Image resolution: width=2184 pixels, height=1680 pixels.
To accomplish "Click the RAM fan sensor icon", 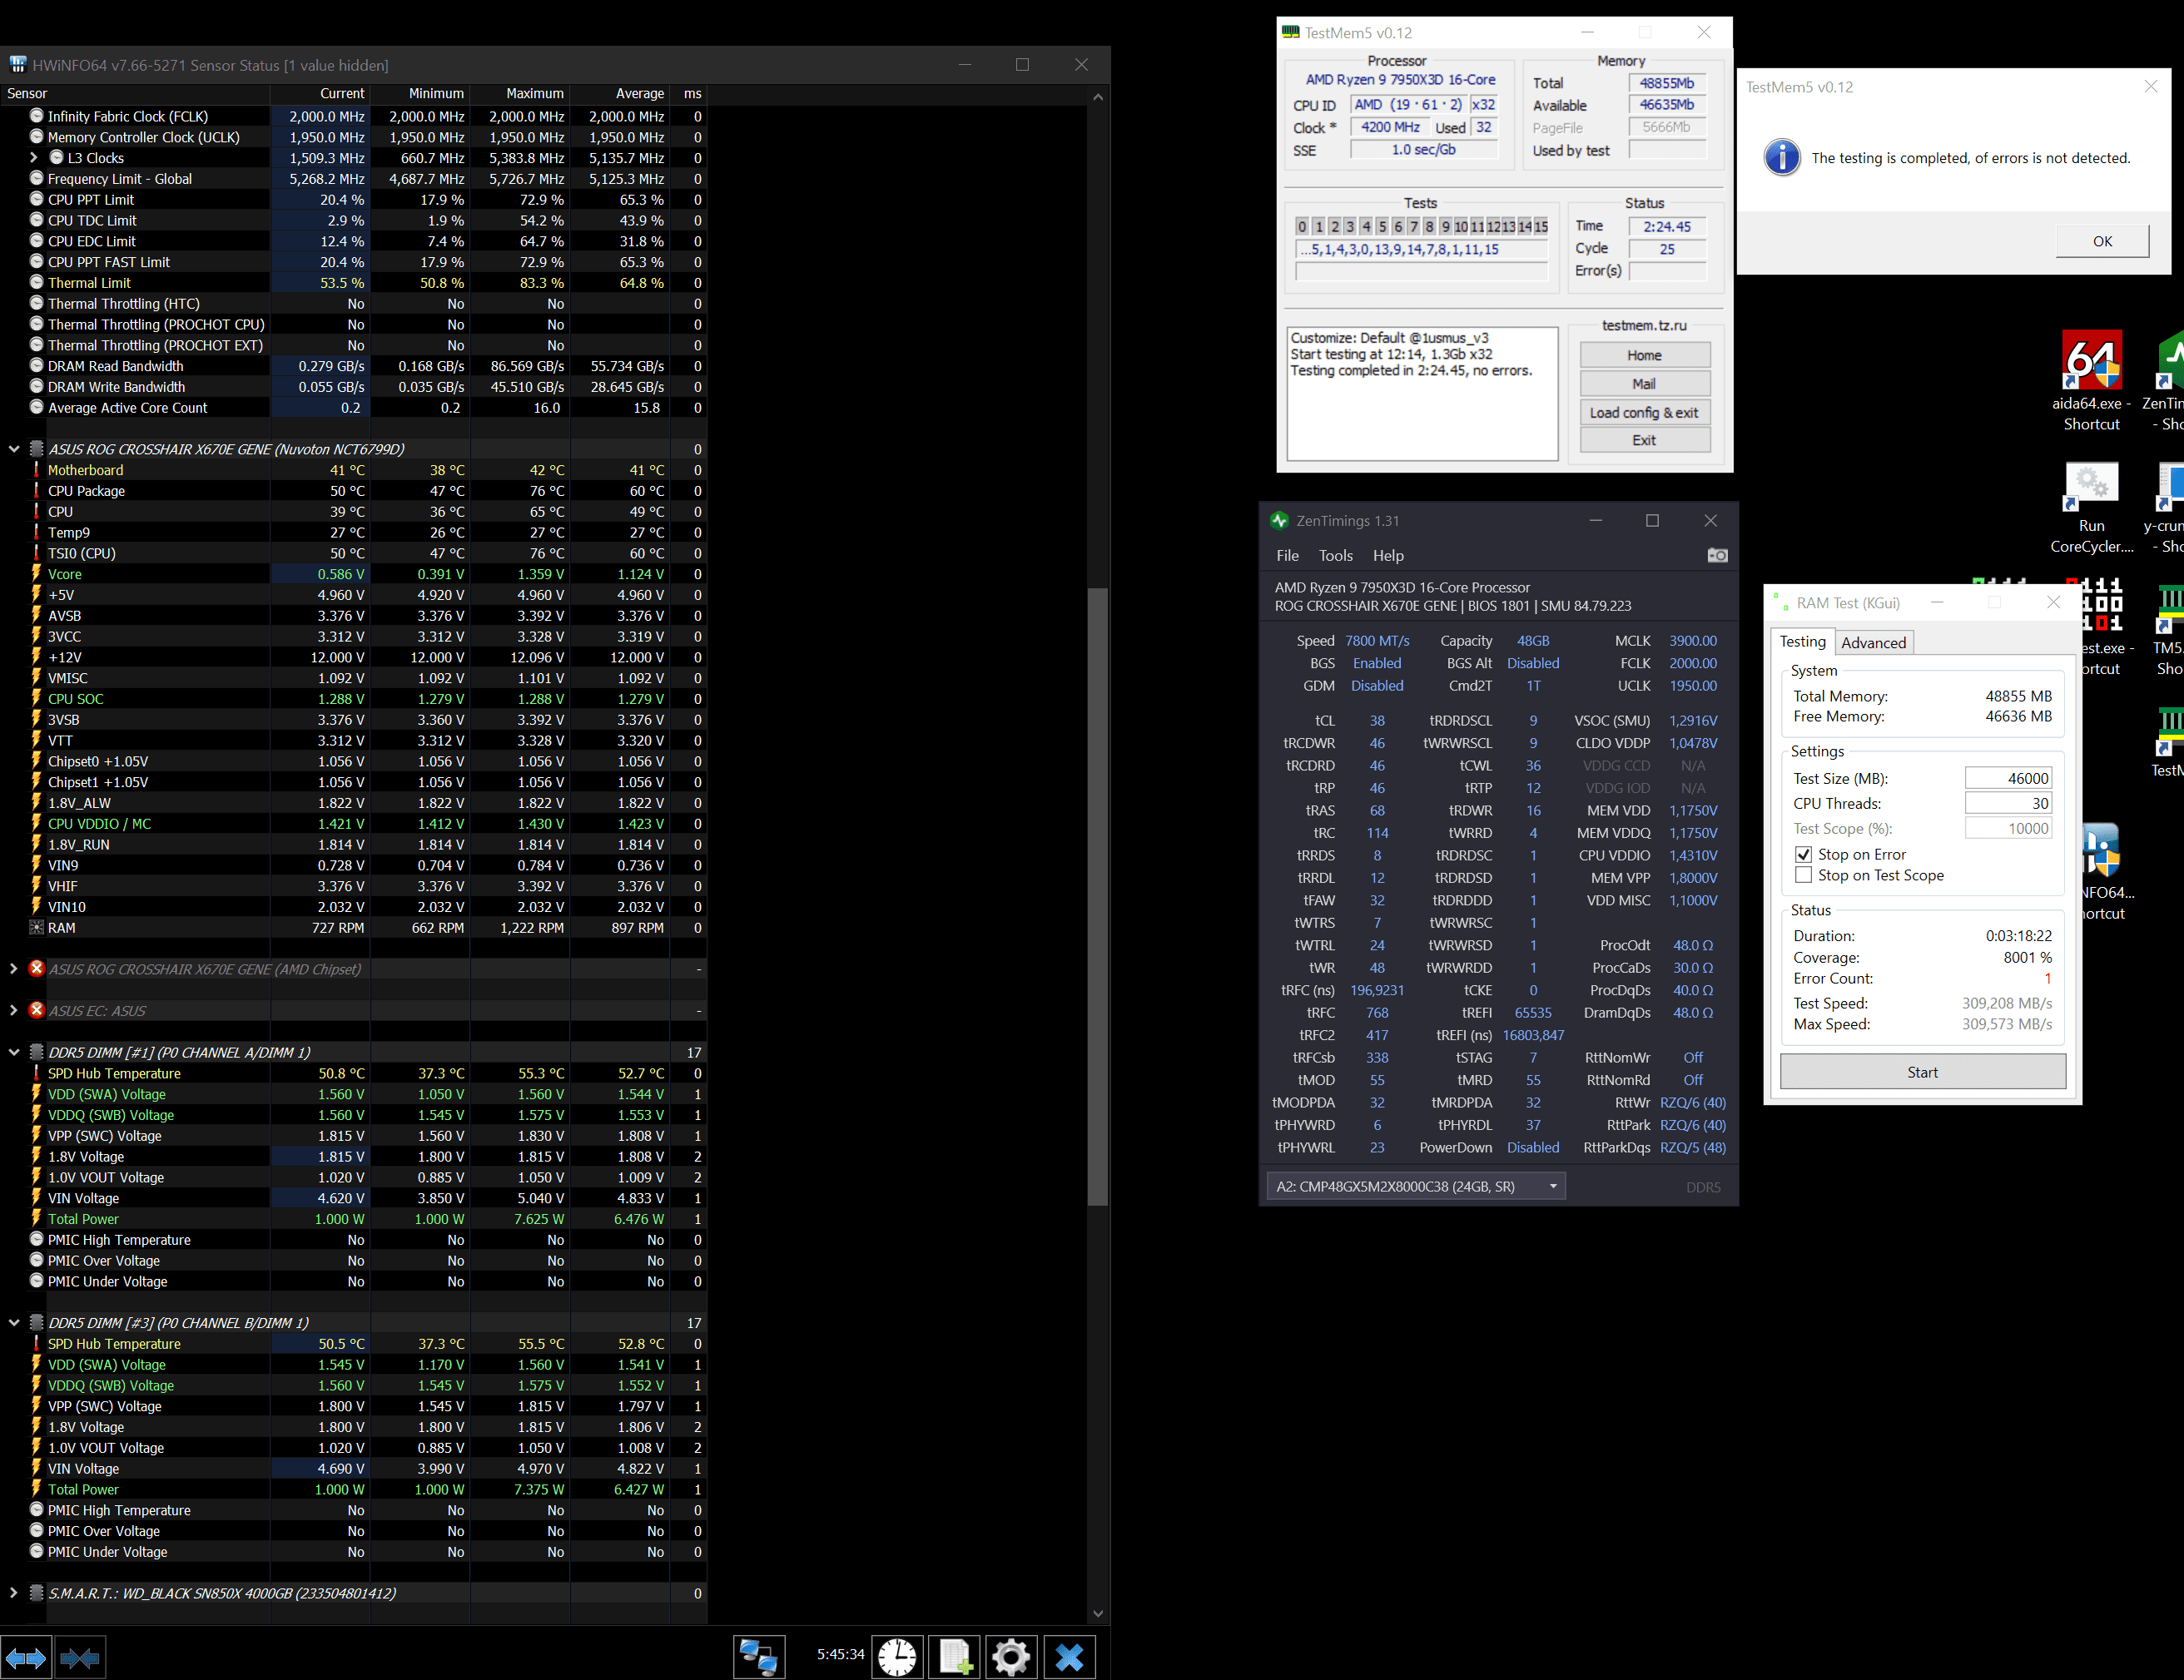I will [37, 928].
